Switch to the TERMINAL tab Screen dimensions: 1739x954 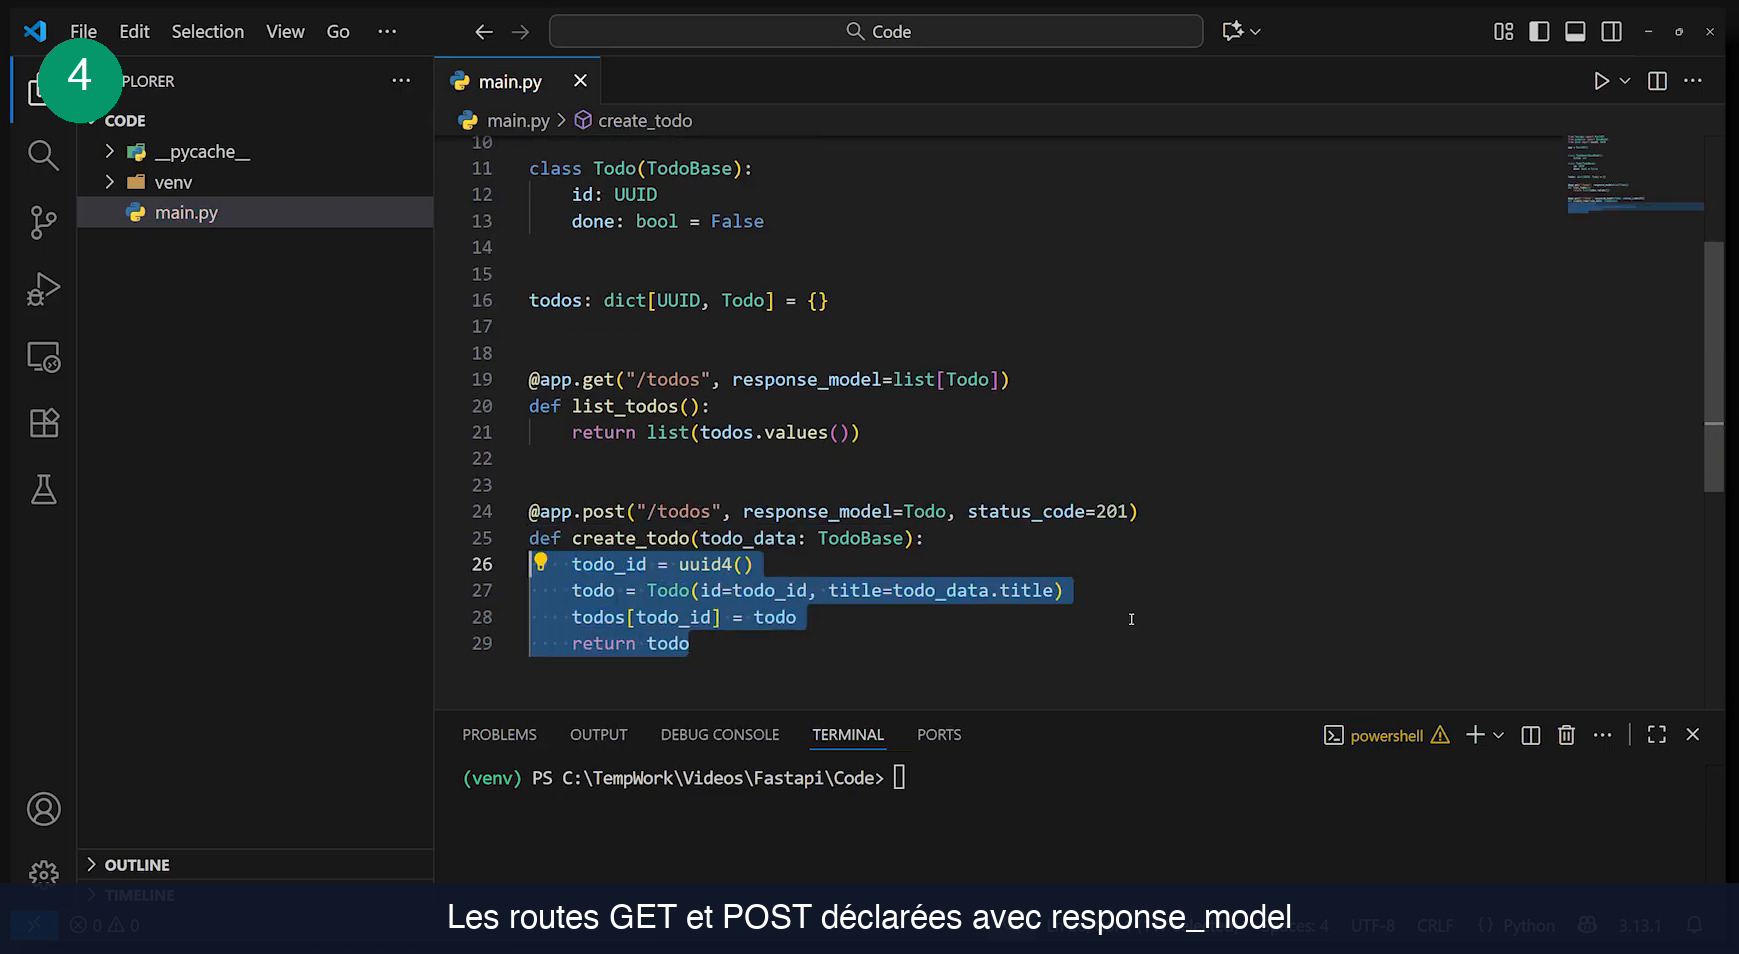pyautogui.click(x=848, y=735)
